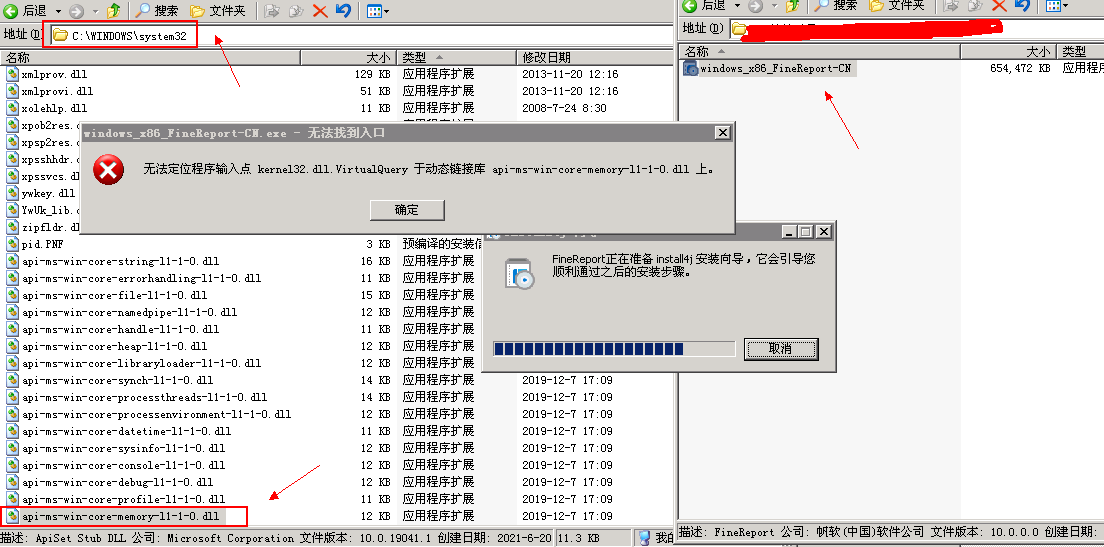Sort by 修改日期 column in system32 window
1104x547 pixels.
595,58
